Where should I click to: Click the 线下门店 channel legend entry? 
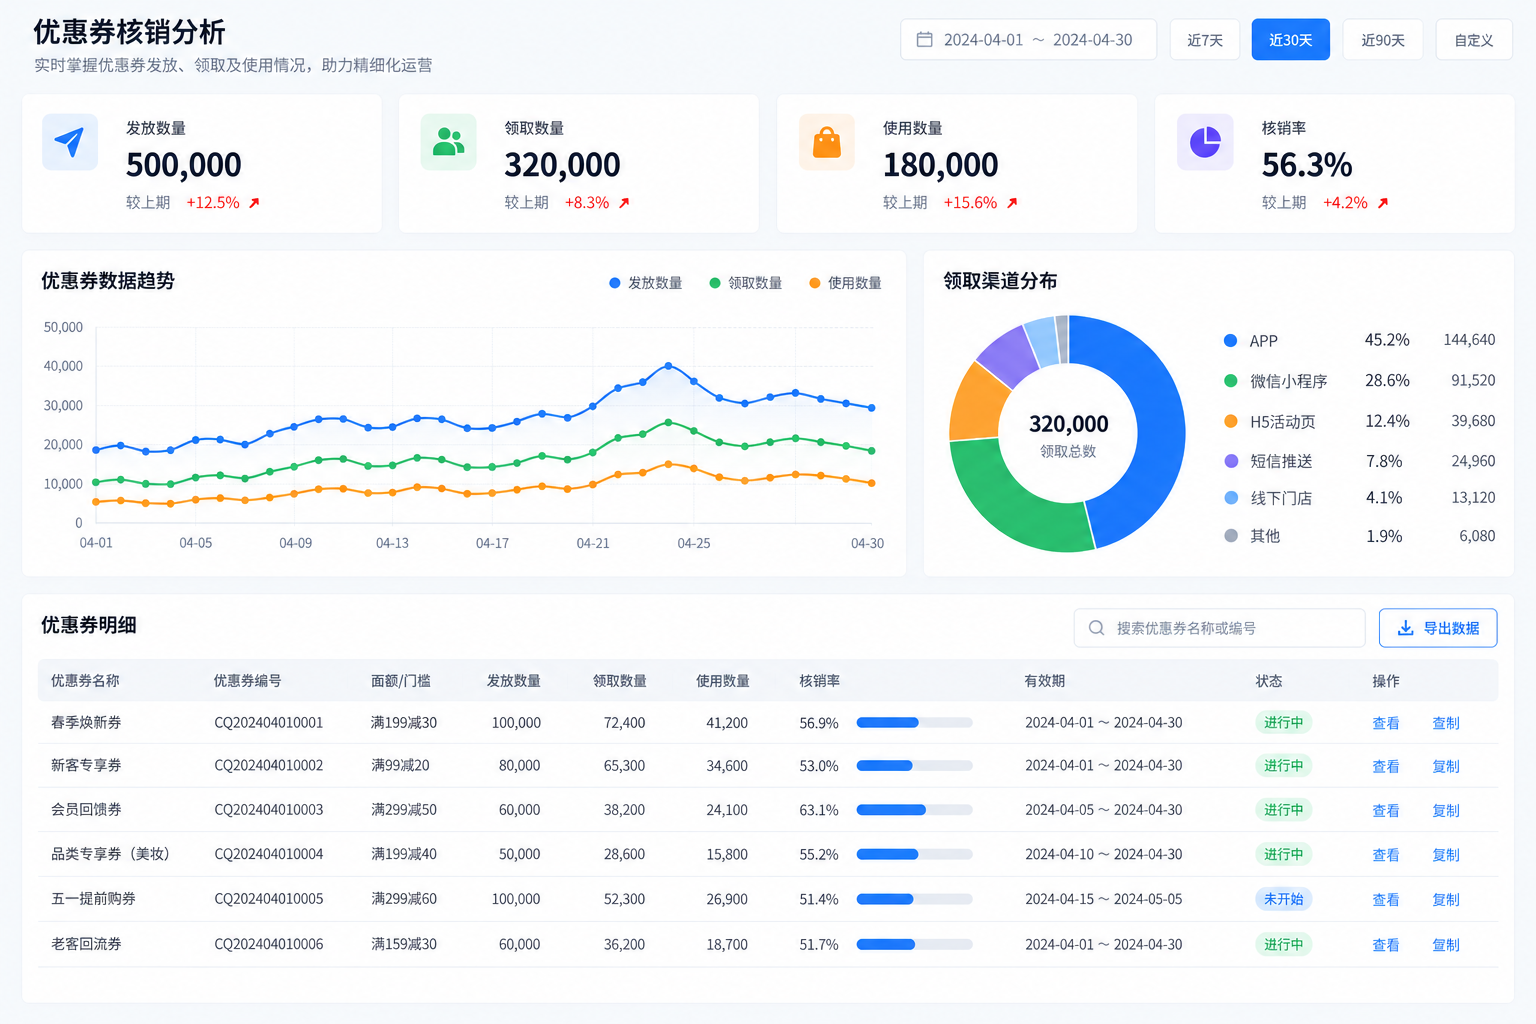[1268, 498]
